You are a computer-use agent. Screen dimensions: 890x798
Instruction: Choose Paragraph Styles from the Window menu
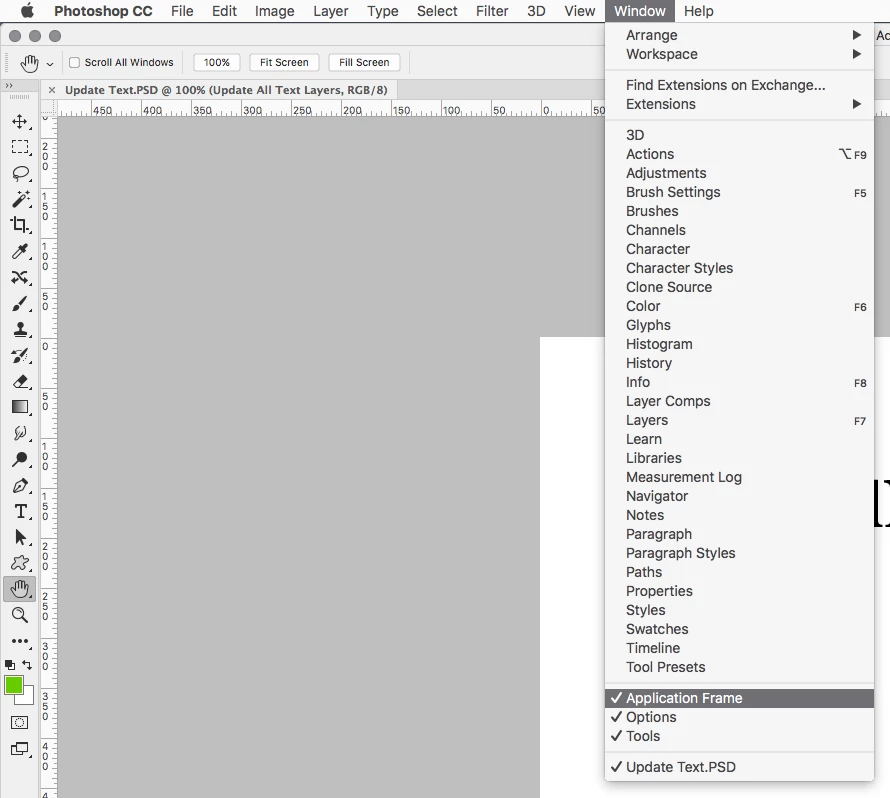coord(739,553)
